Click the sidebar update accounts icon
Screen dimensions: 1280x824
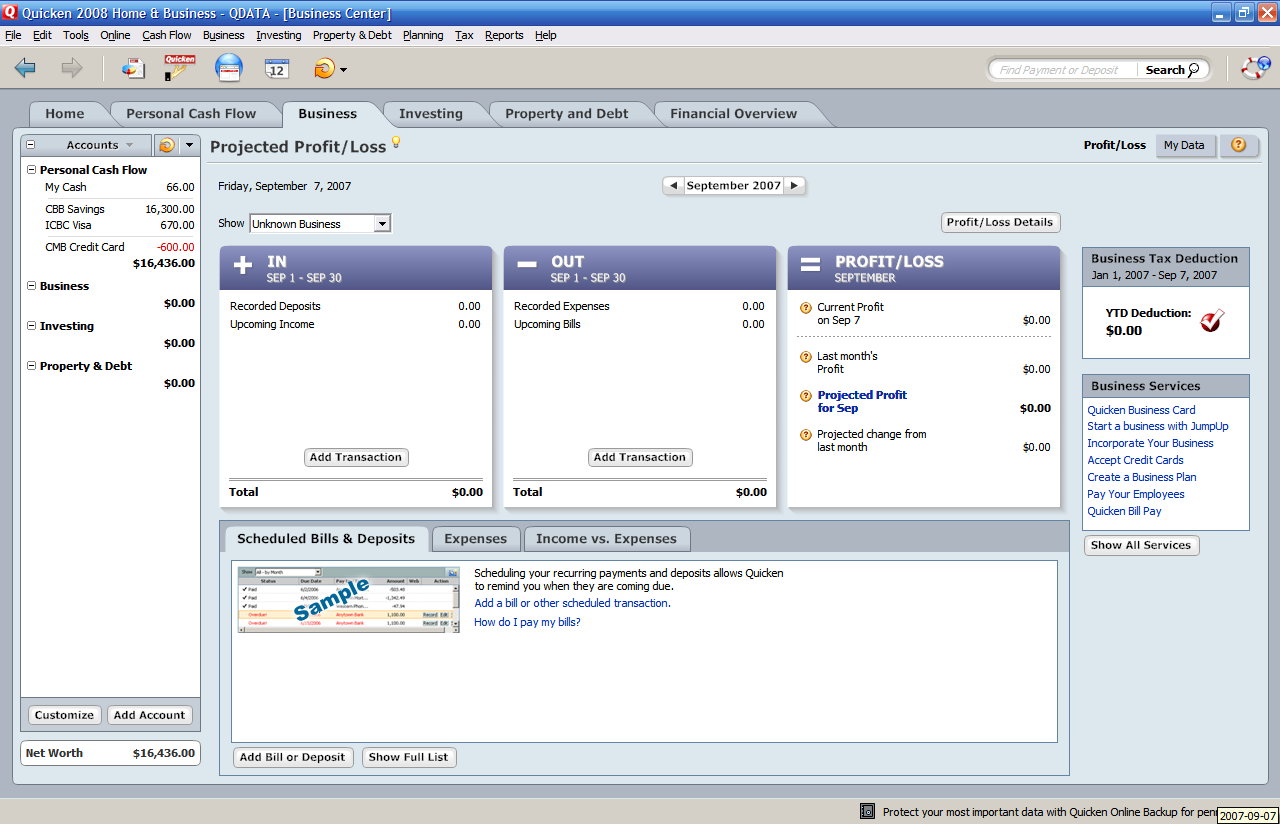(166, 145)
